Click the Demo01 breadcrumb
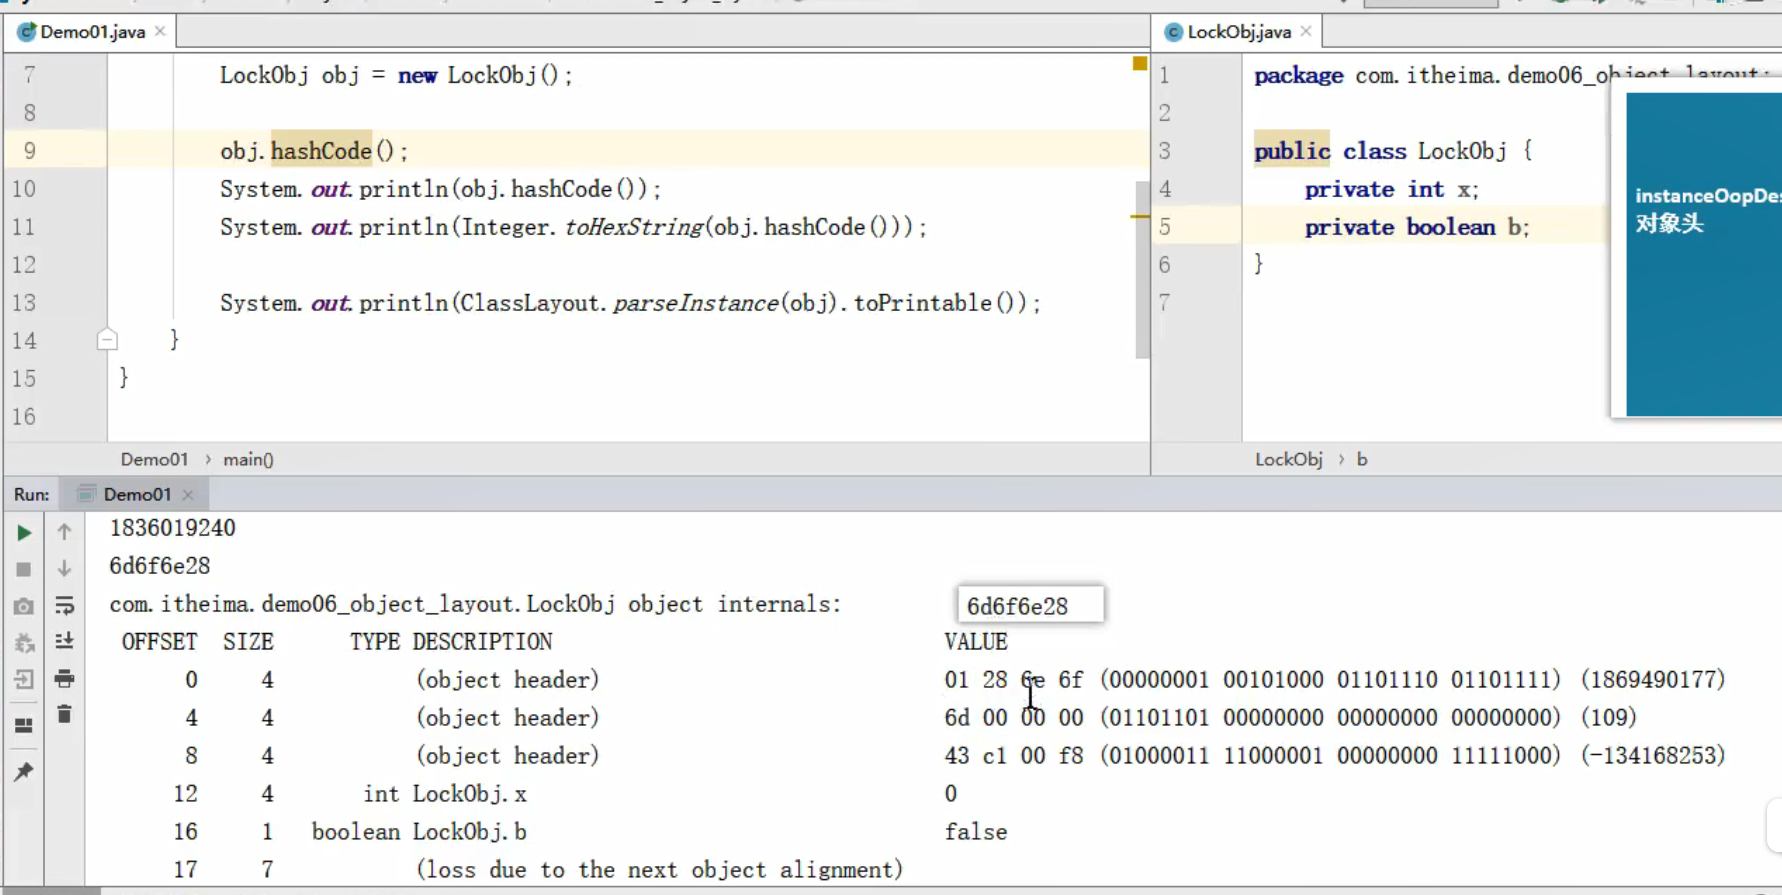 pyautogui.click(x=154, y=459)
